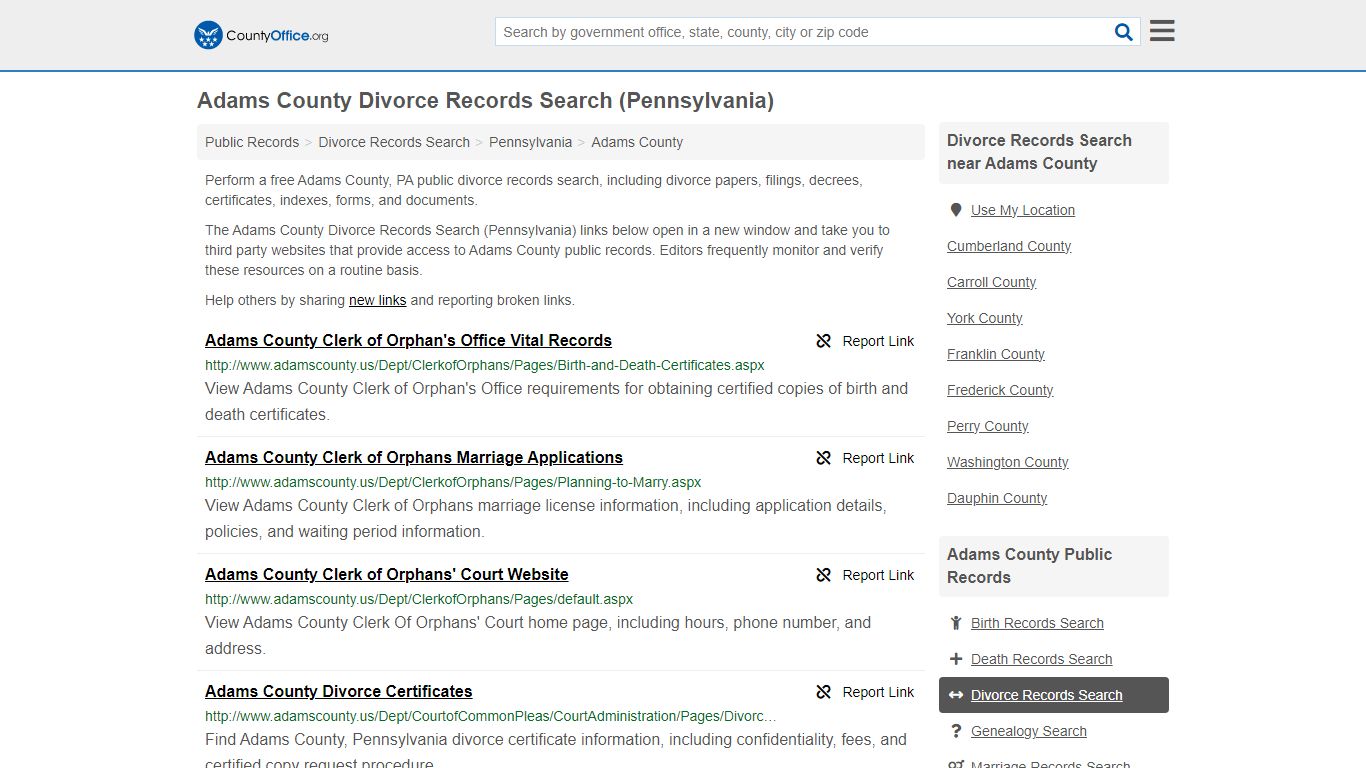Go to Perry County
This screenshot has height=768, width=1366.
(x=988, y=426)
